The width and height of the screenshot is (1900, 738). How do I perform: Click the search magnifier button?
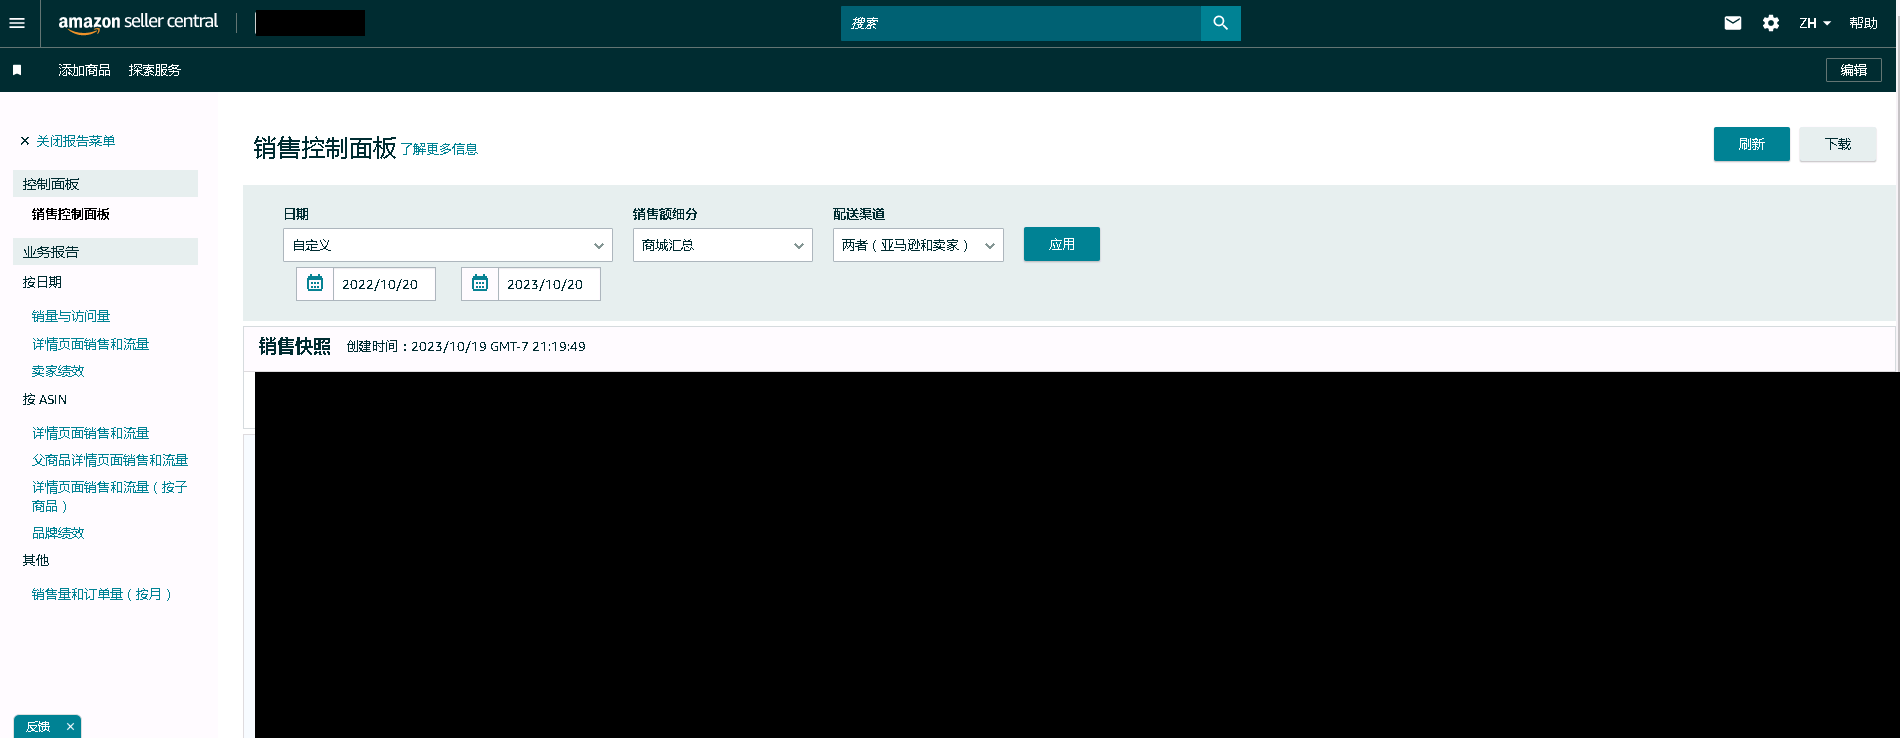1220,23
